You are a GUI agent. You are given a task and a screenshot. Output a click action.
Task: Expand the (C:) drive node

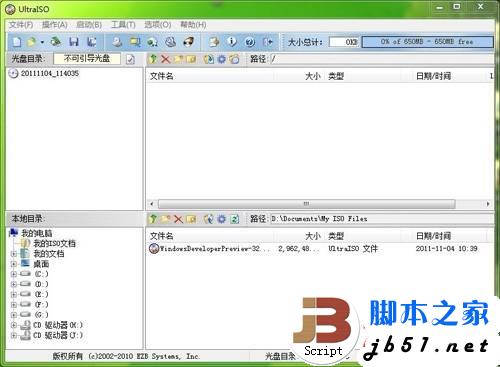tap(14, 274)
